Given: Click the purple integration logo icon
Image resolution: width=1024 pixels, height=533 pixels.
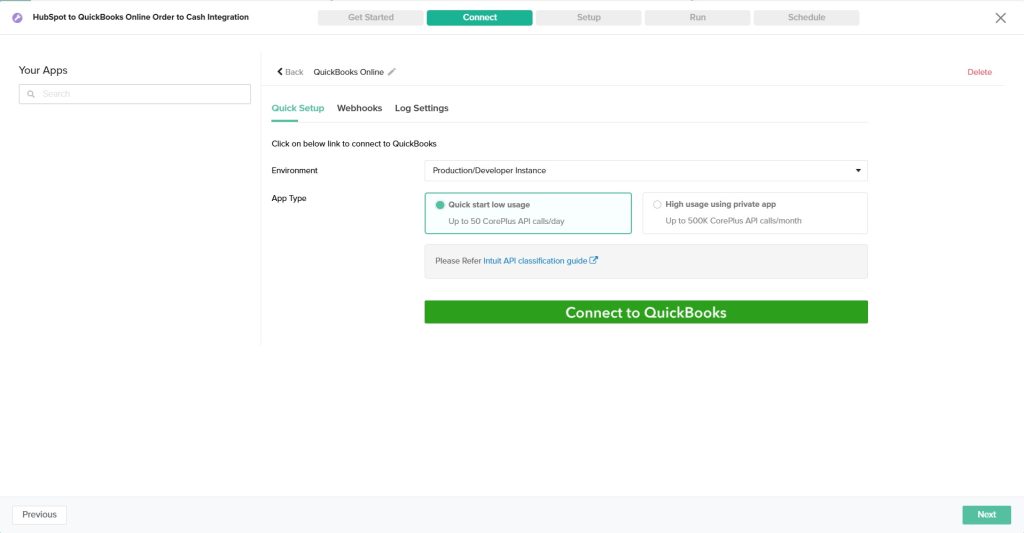Looking at the screenshot, I should coord(18,18).
